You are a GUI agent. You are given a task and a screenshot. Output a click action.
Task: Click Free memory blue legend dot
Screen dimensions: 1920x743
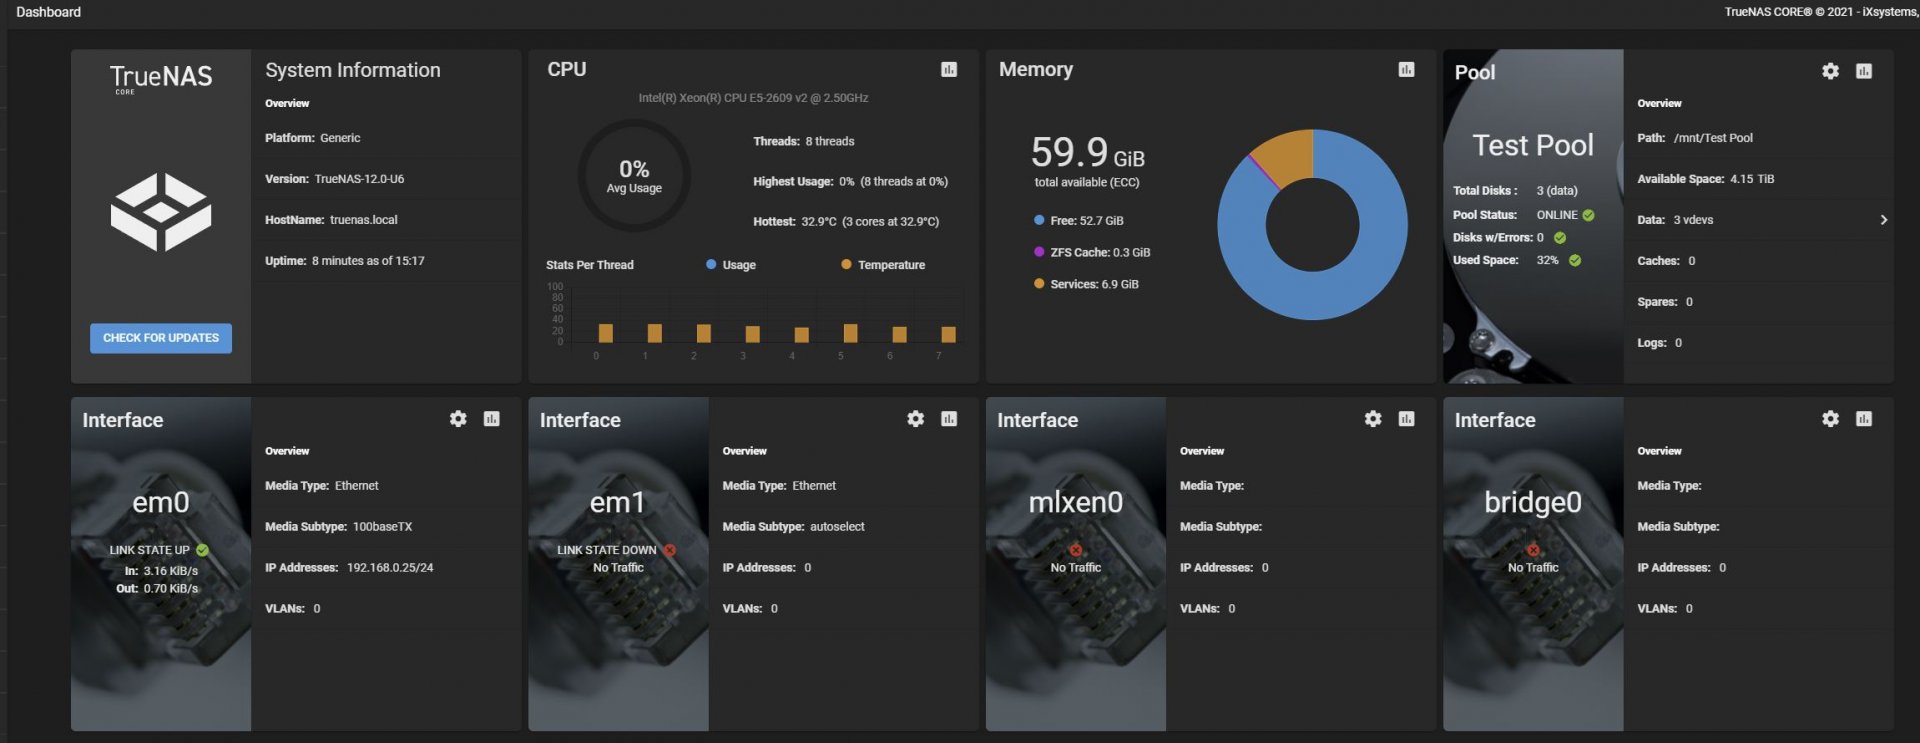(x=1039, y=220)
